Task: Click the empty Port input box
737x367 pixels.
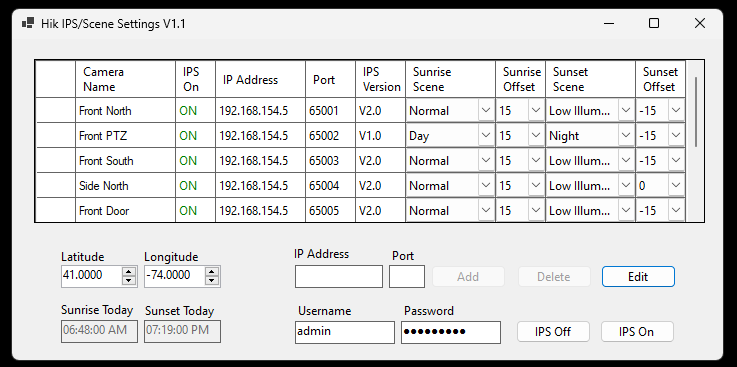Action: [x=407, y=276]
